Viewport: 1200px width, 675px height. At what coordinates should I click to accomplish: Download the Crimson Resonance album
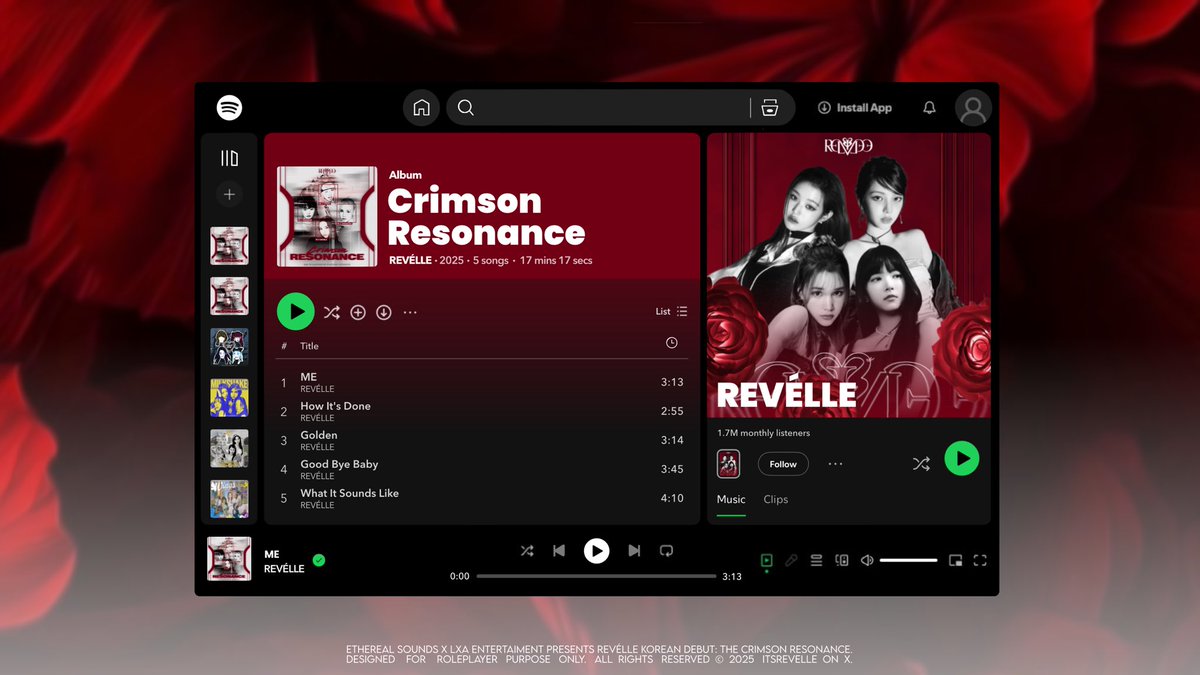coord(383,312)
